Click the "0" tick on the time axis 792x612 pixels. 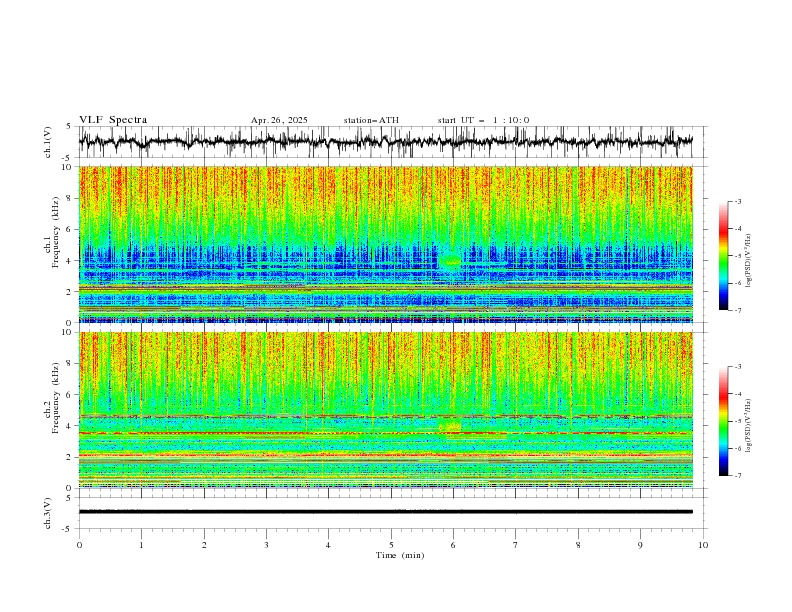click(79, 545)
